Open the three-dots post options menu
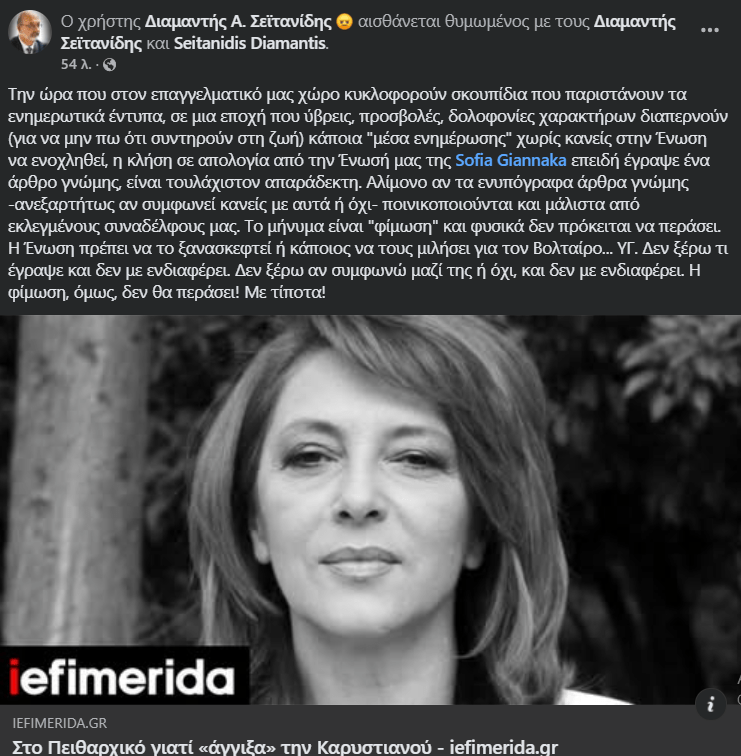741x756 pixels. tap(709, 30)
